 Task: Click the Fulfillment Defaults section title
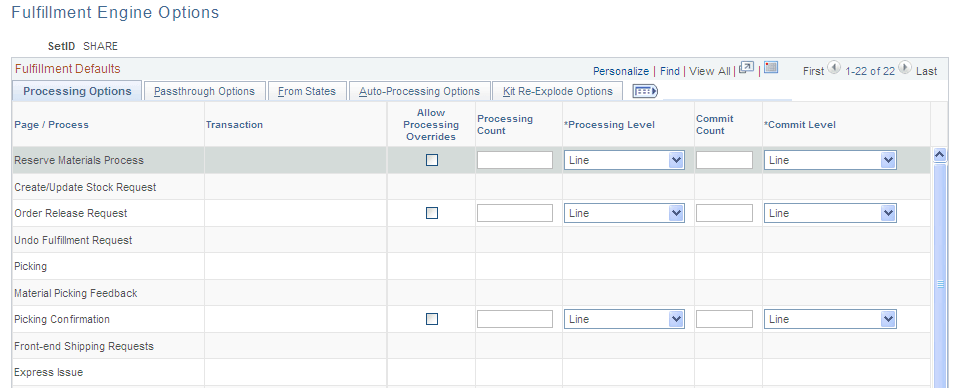(68, 68)
